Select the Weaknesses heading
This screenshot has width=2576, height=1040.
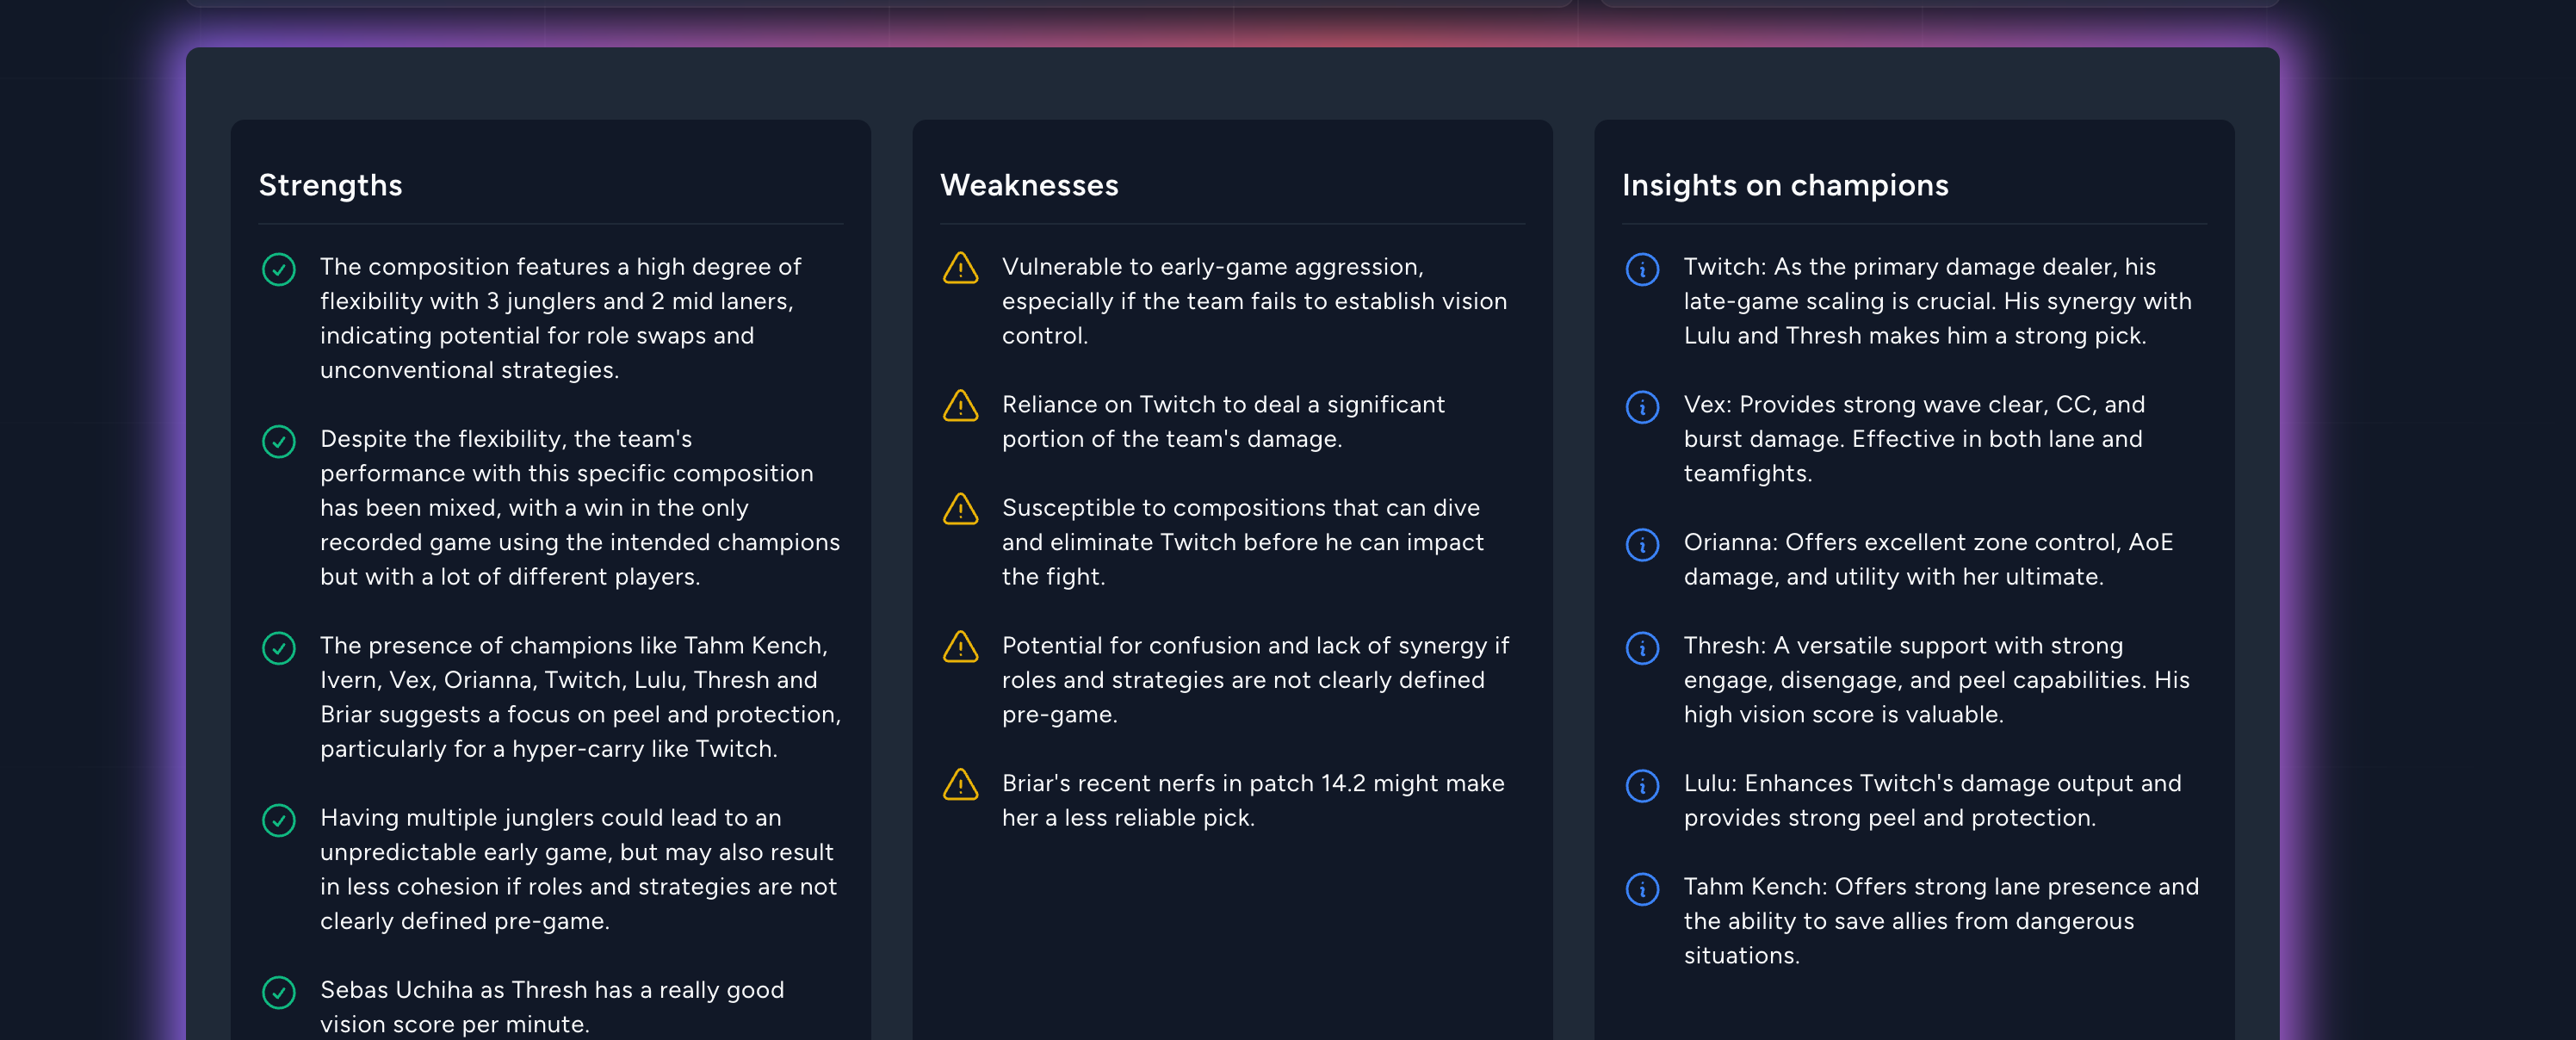tap(1029, 185)
